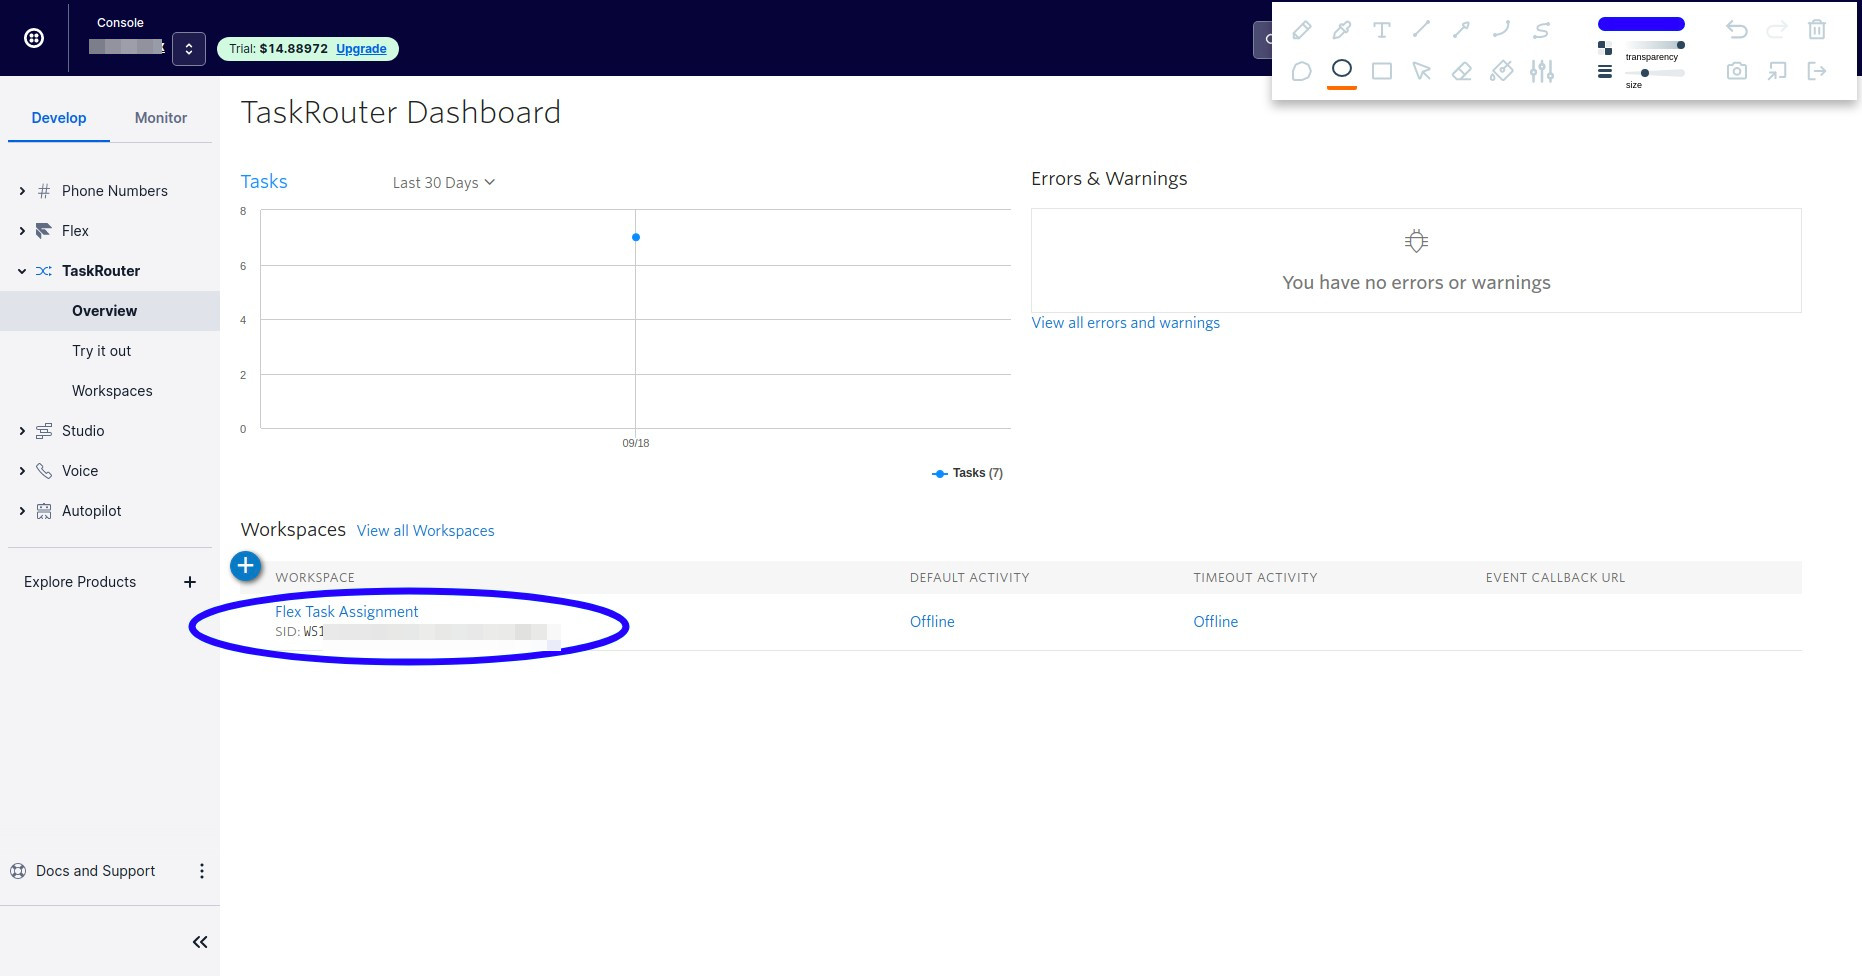Click the Tasks (7) chart legend

tap(967, 473)
